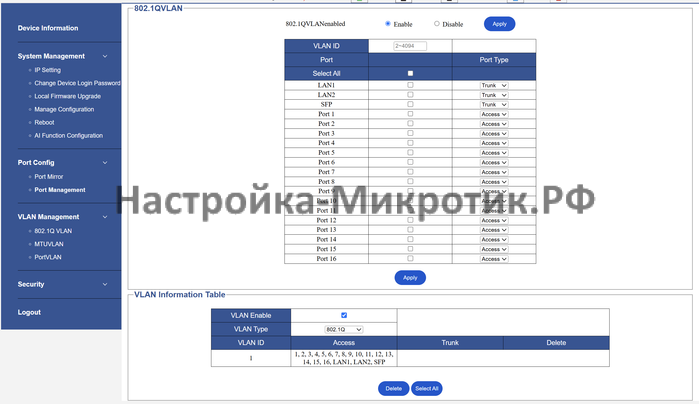Open Local Firmware Upgrade page
Viewport: 699px width, 404px height.
(x=67, y=96)
